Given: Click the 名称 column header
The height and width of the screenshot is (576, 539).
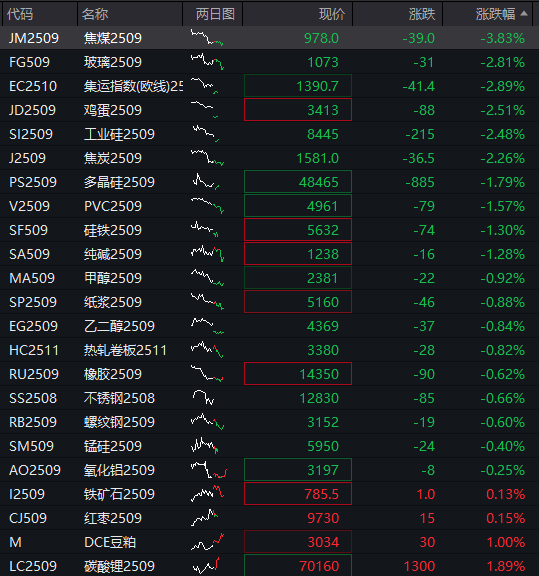Looking at the screenshot, I should coord(95,14).
